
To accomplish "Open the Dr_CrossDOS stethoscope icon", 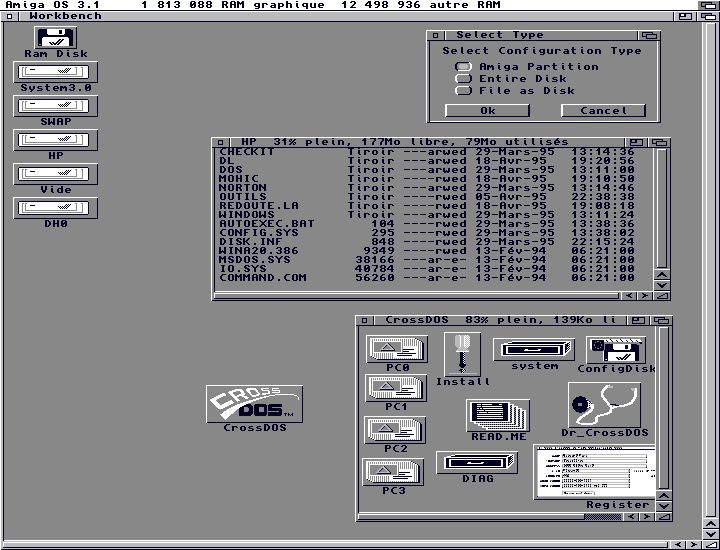I will [604, 405].
